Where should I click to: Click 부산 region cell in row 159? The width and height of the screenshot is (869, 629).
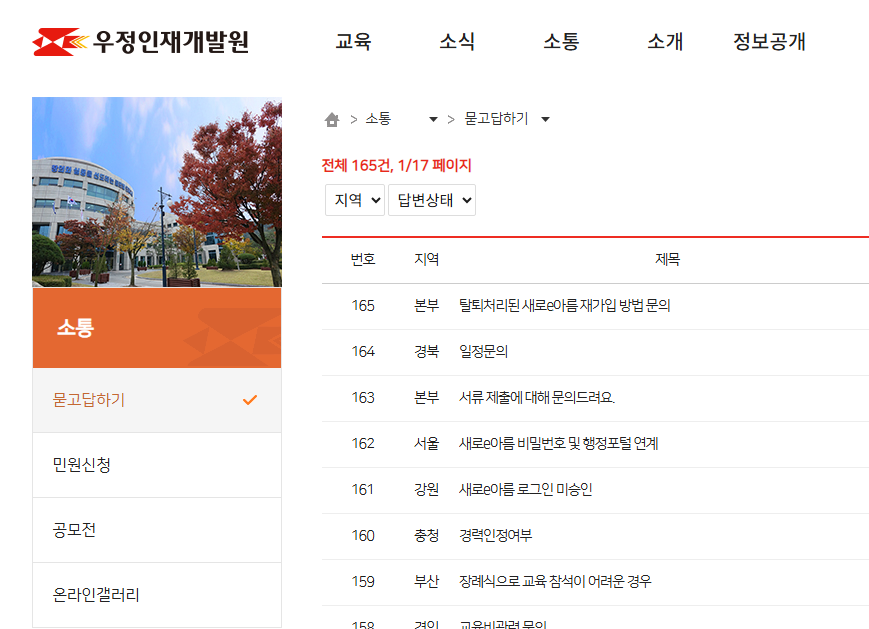click(427, 581)
